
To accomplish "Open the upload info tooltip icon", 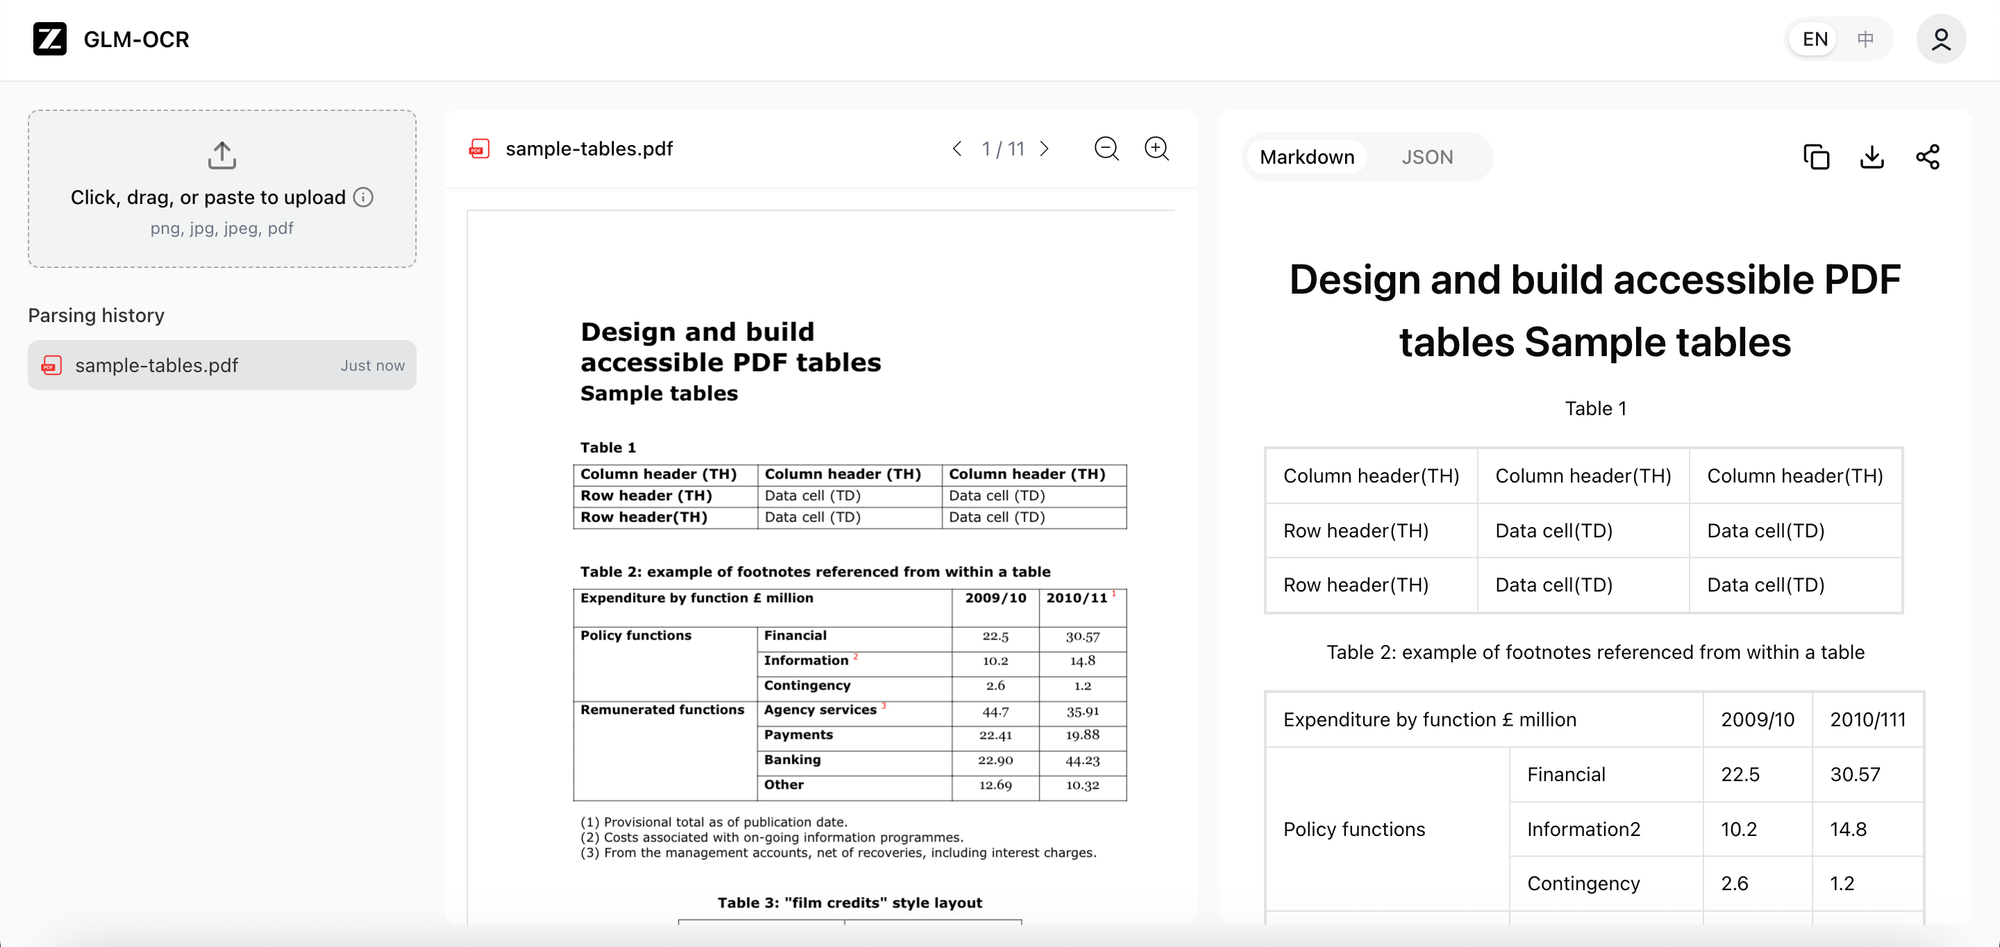I will pyautogui.click(x=362, y=197).
